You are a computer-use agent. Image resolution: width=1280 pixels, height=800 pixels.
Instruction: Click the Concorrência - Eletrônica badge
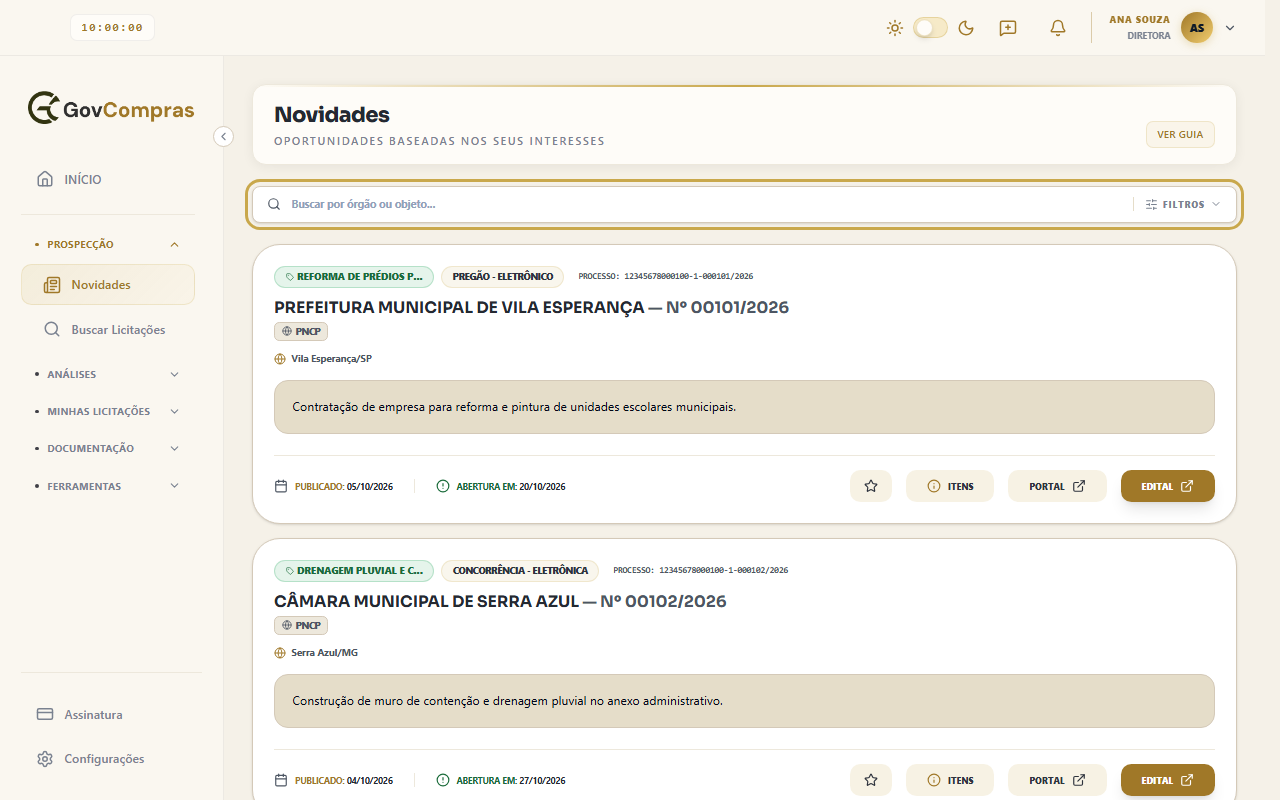(x=520, y=571)
